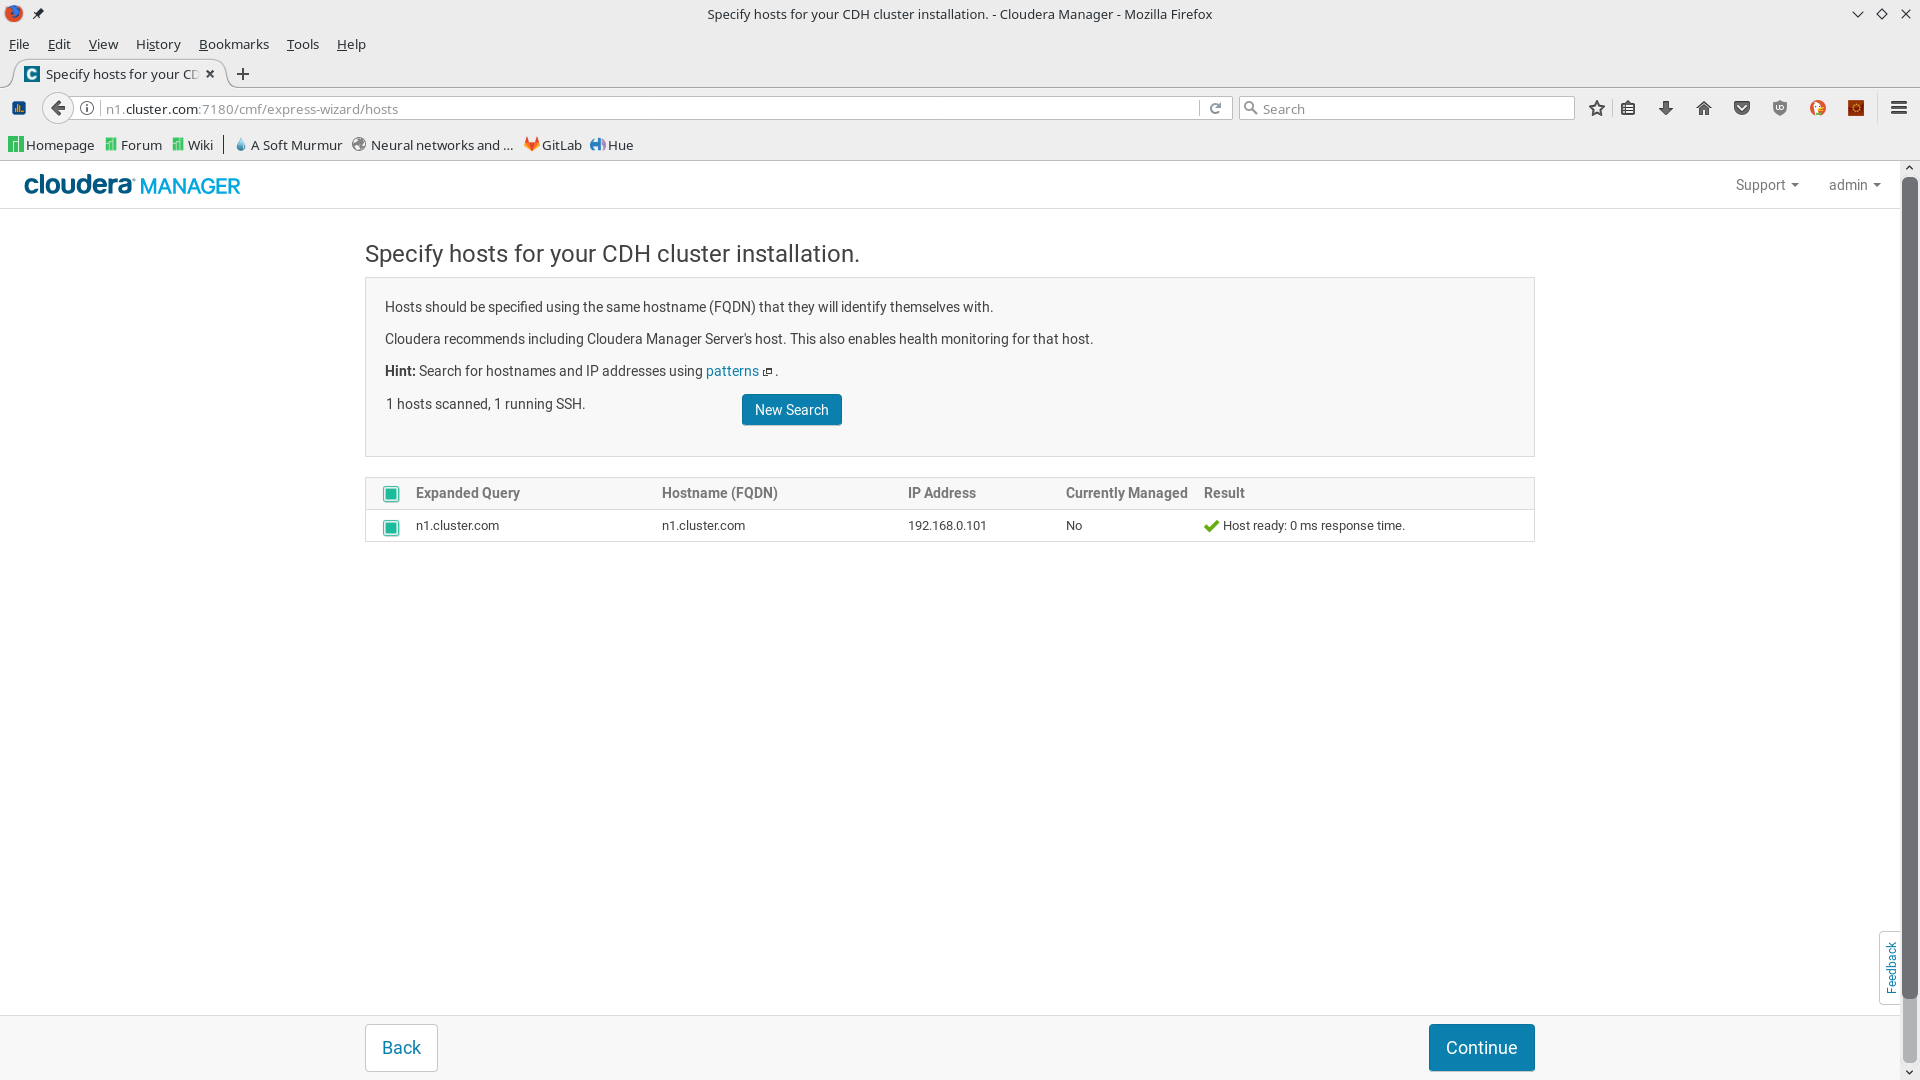Screen dimensions: 1920x1080
Task: Click the Firefox back arrow button
Action: pos(58,108)
